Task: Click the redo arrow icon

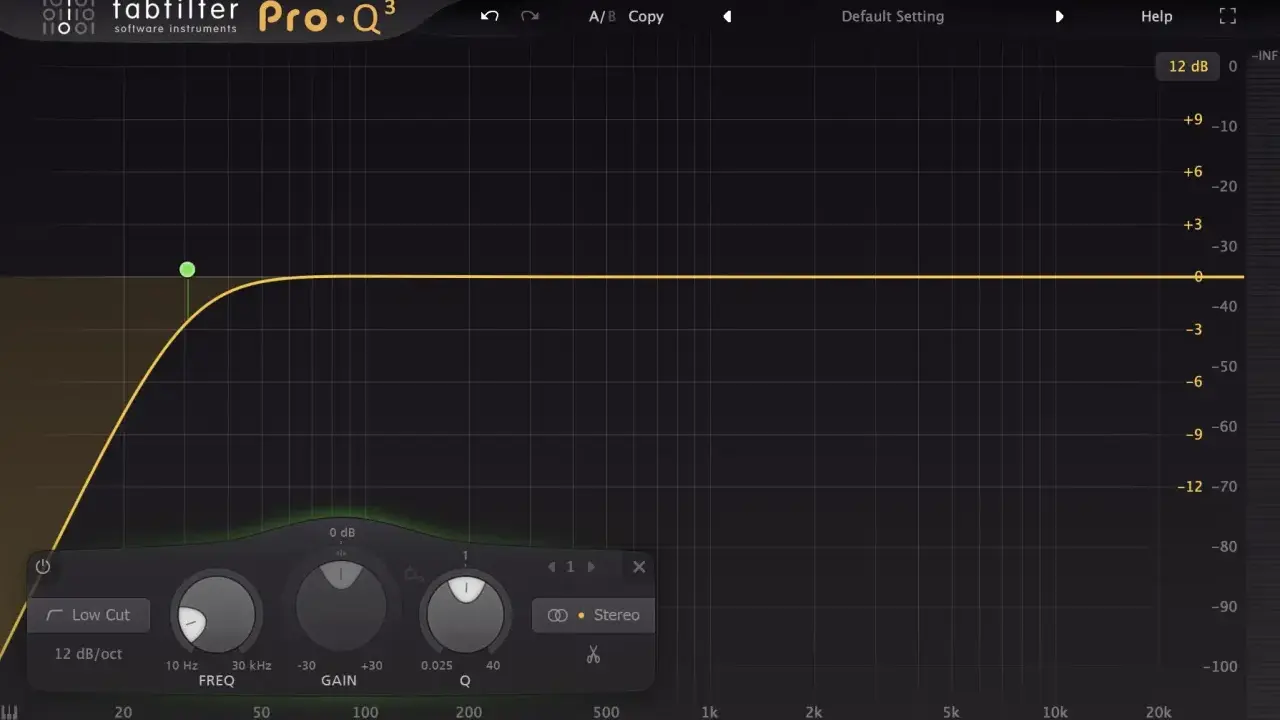Action: [x=530, y=16]
